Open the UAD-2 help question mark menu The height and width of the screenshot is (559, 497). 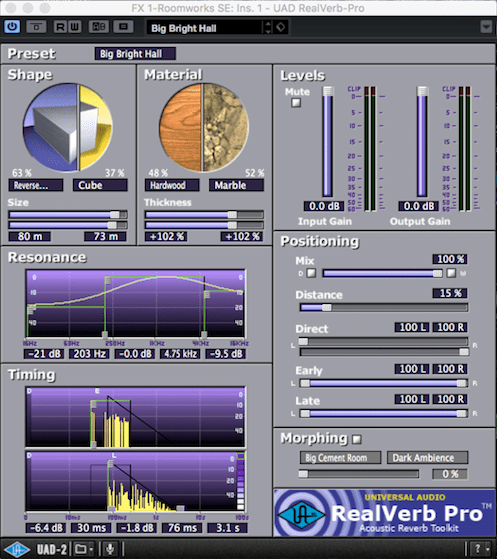click(x=481, y=549)
